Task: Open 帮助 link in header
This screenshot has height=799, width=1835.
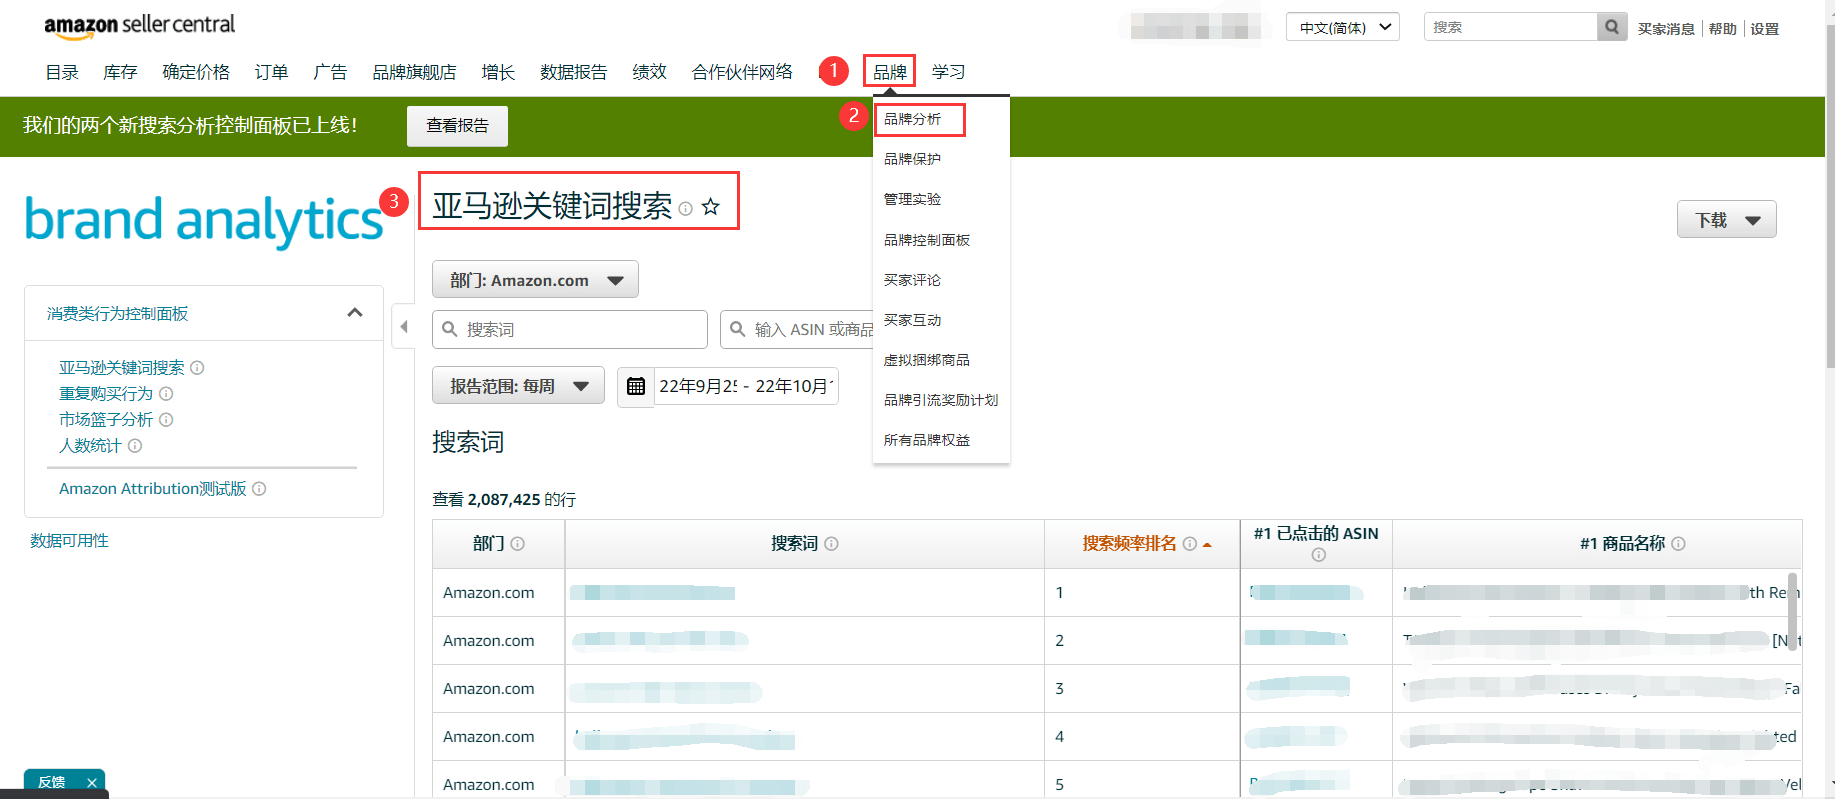Action: click(x=1722, y=29)
